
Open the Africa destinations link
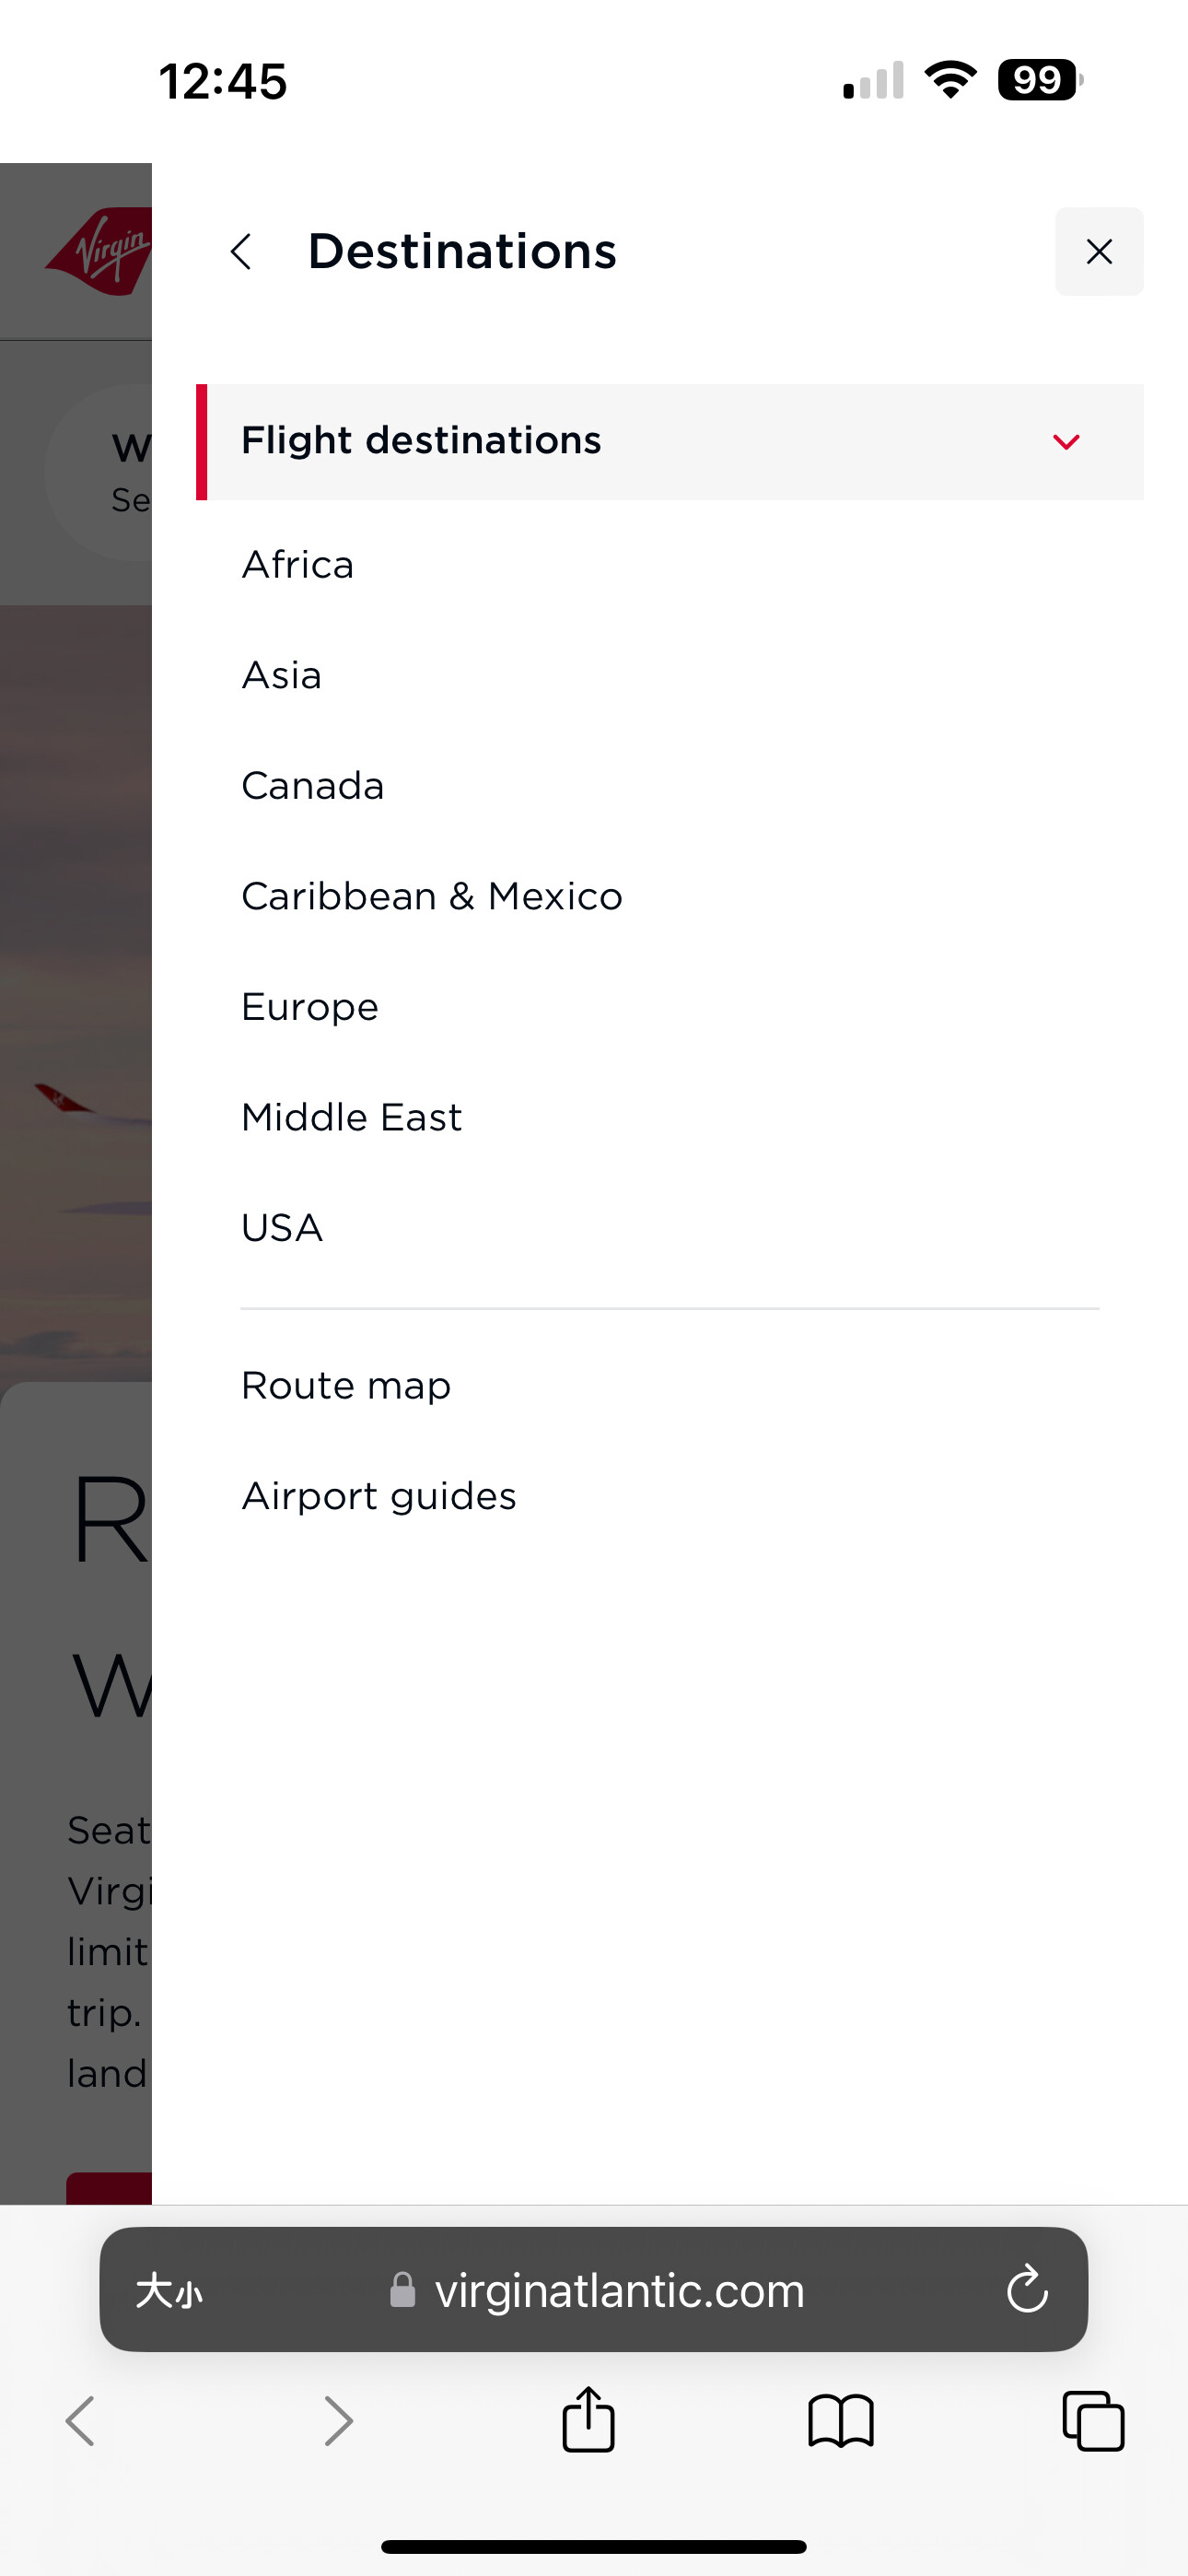[298, 565]
